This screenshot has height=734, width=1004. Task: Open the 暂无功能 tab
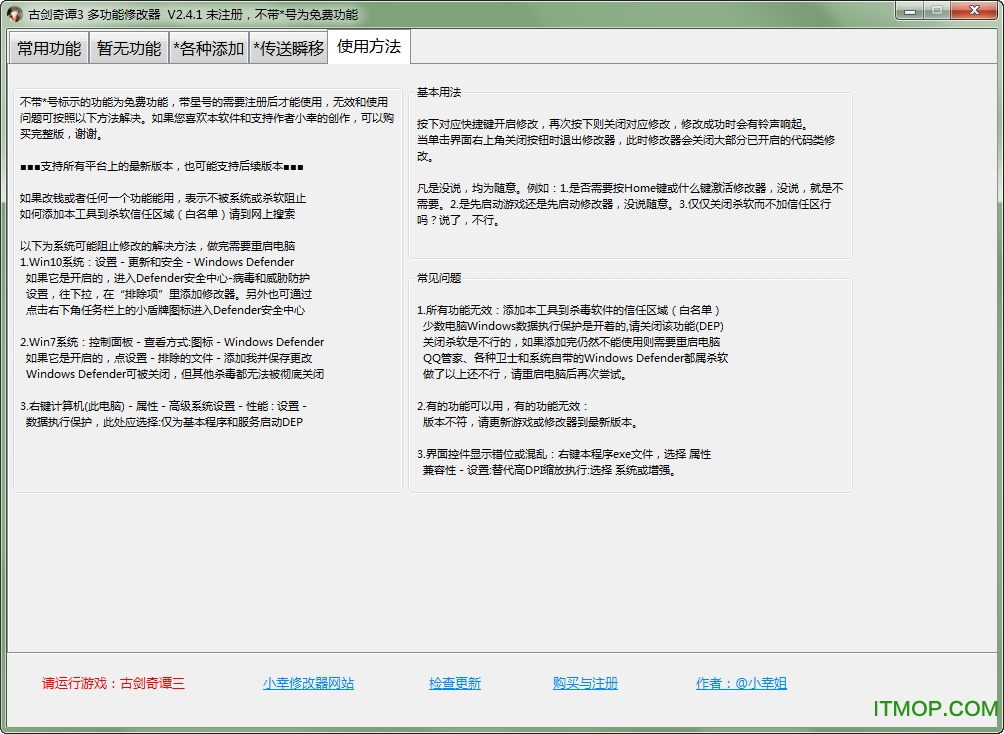click(x=127, y=47)
